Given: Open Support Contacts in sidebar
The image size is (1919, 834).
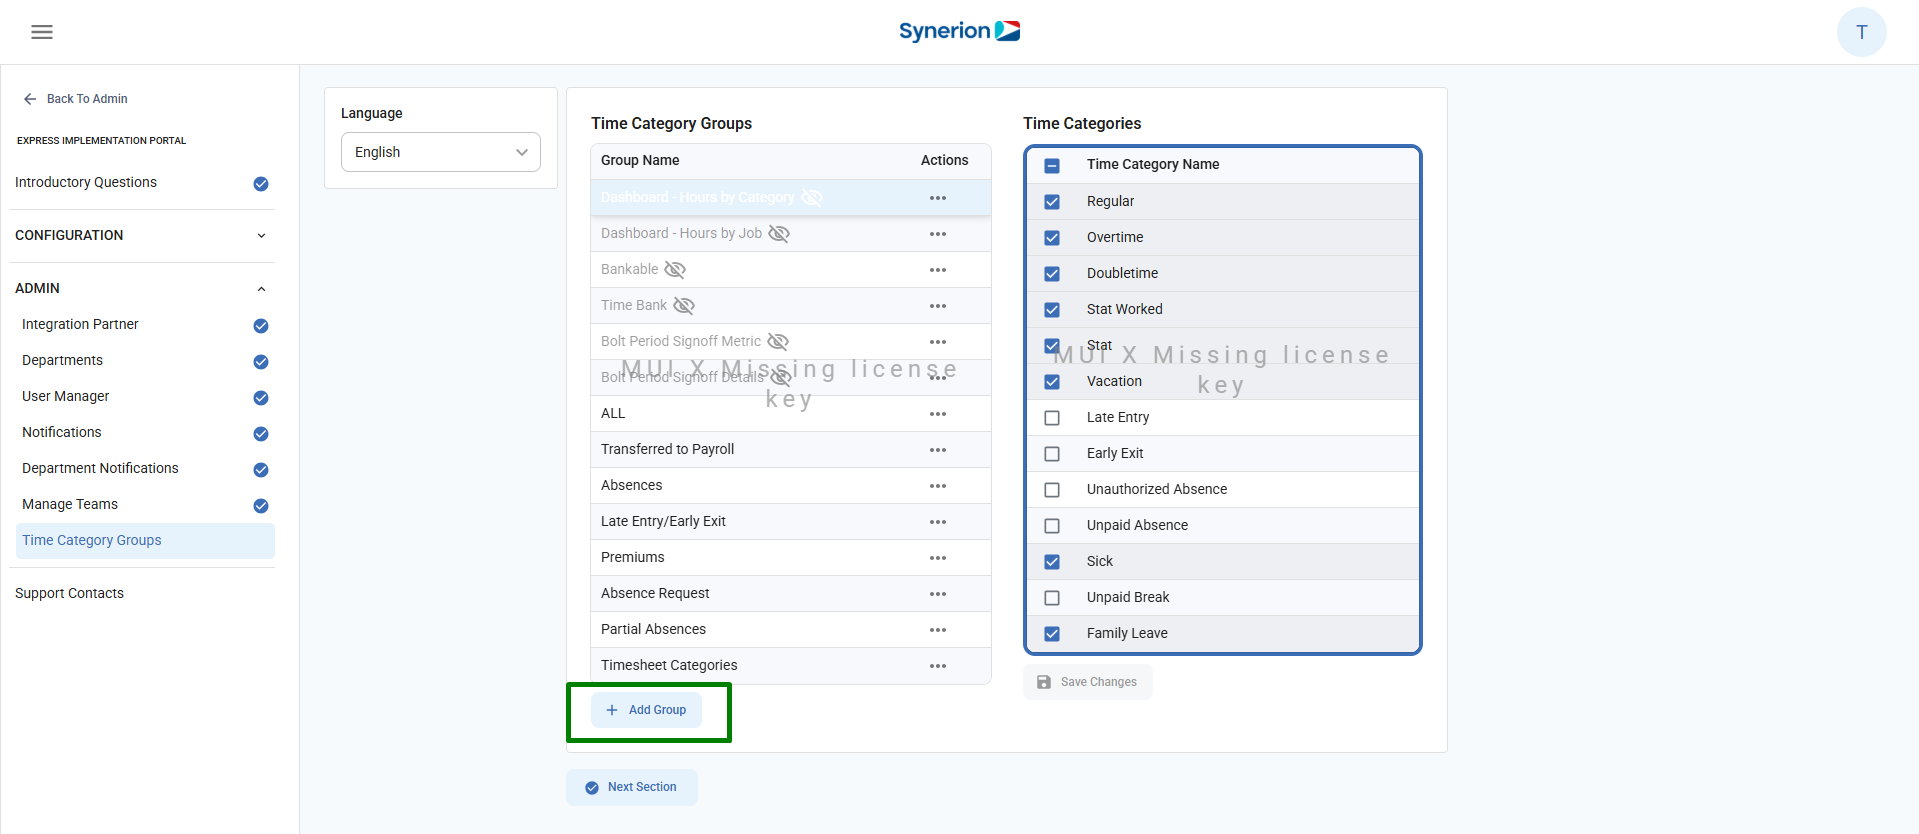Looking at the screenshot, I should 69,593.
